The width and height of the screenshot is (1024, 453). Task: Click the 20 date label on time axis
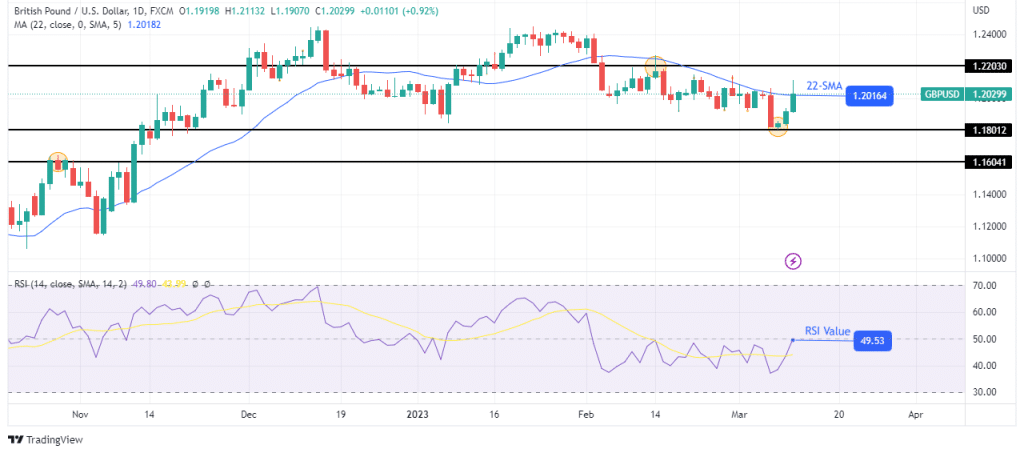[x=839, y=414]
